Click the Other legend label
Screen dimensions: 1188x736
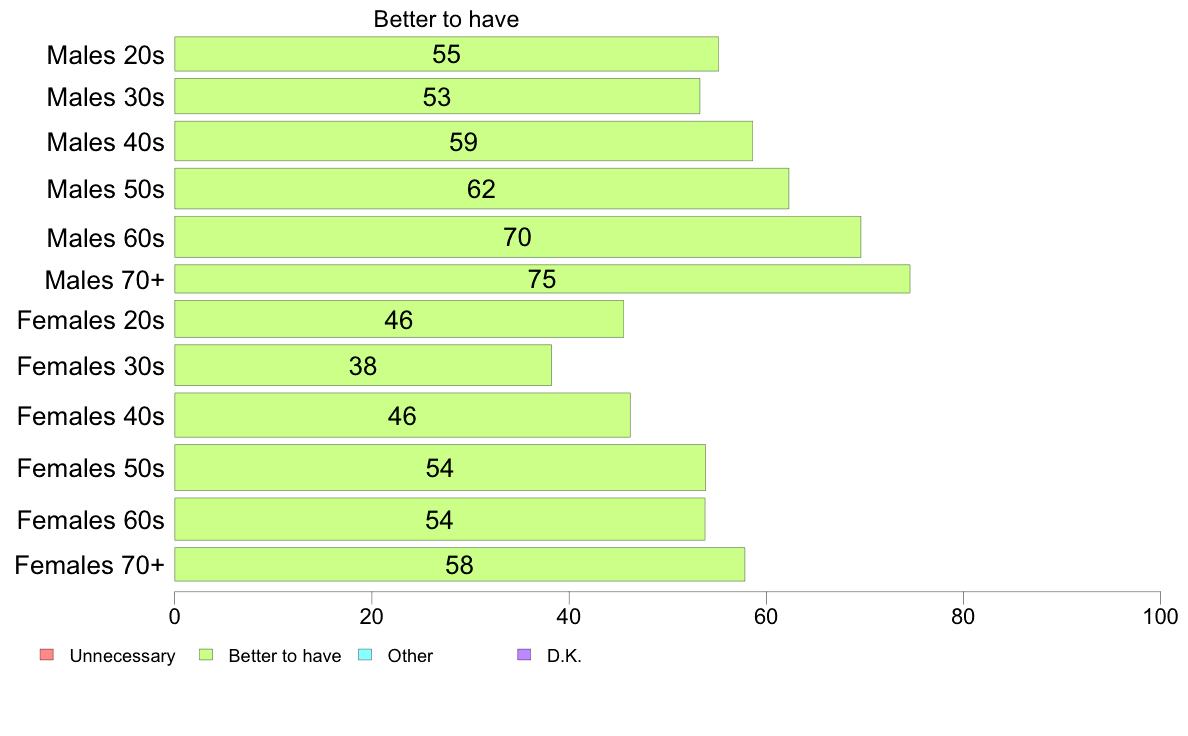410,656
